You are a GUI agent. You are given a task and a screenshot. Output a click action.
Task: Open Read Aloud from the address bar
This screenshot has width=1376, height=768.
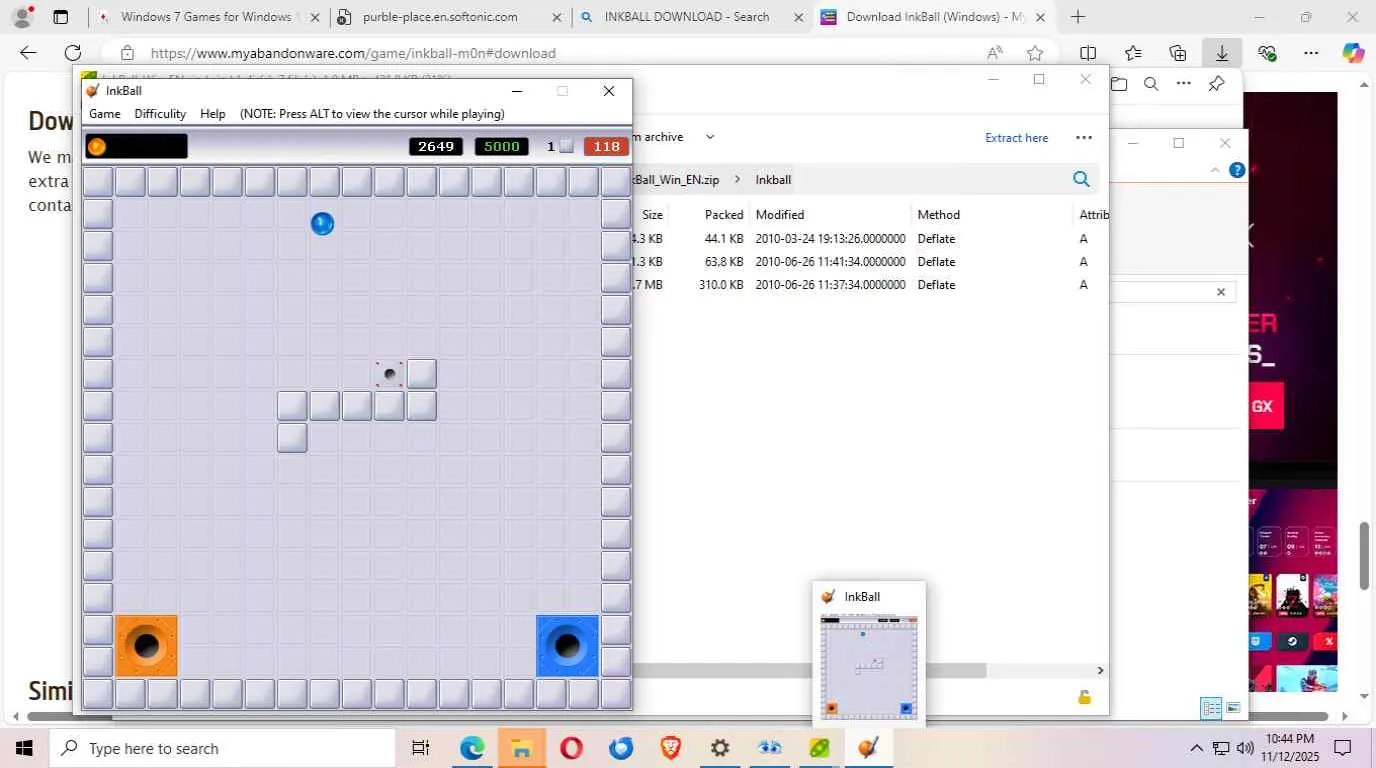[995, 53]
